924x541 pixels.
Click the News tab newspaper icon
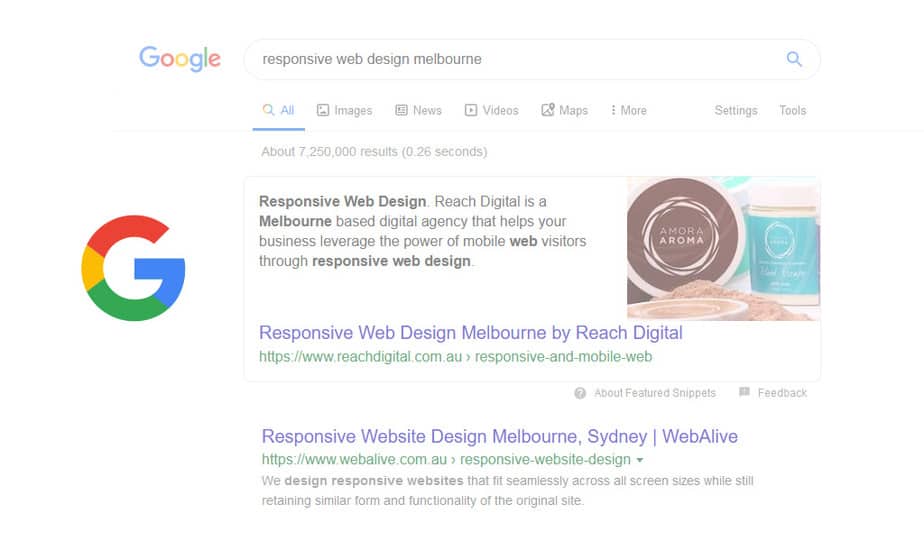[401, 110]
